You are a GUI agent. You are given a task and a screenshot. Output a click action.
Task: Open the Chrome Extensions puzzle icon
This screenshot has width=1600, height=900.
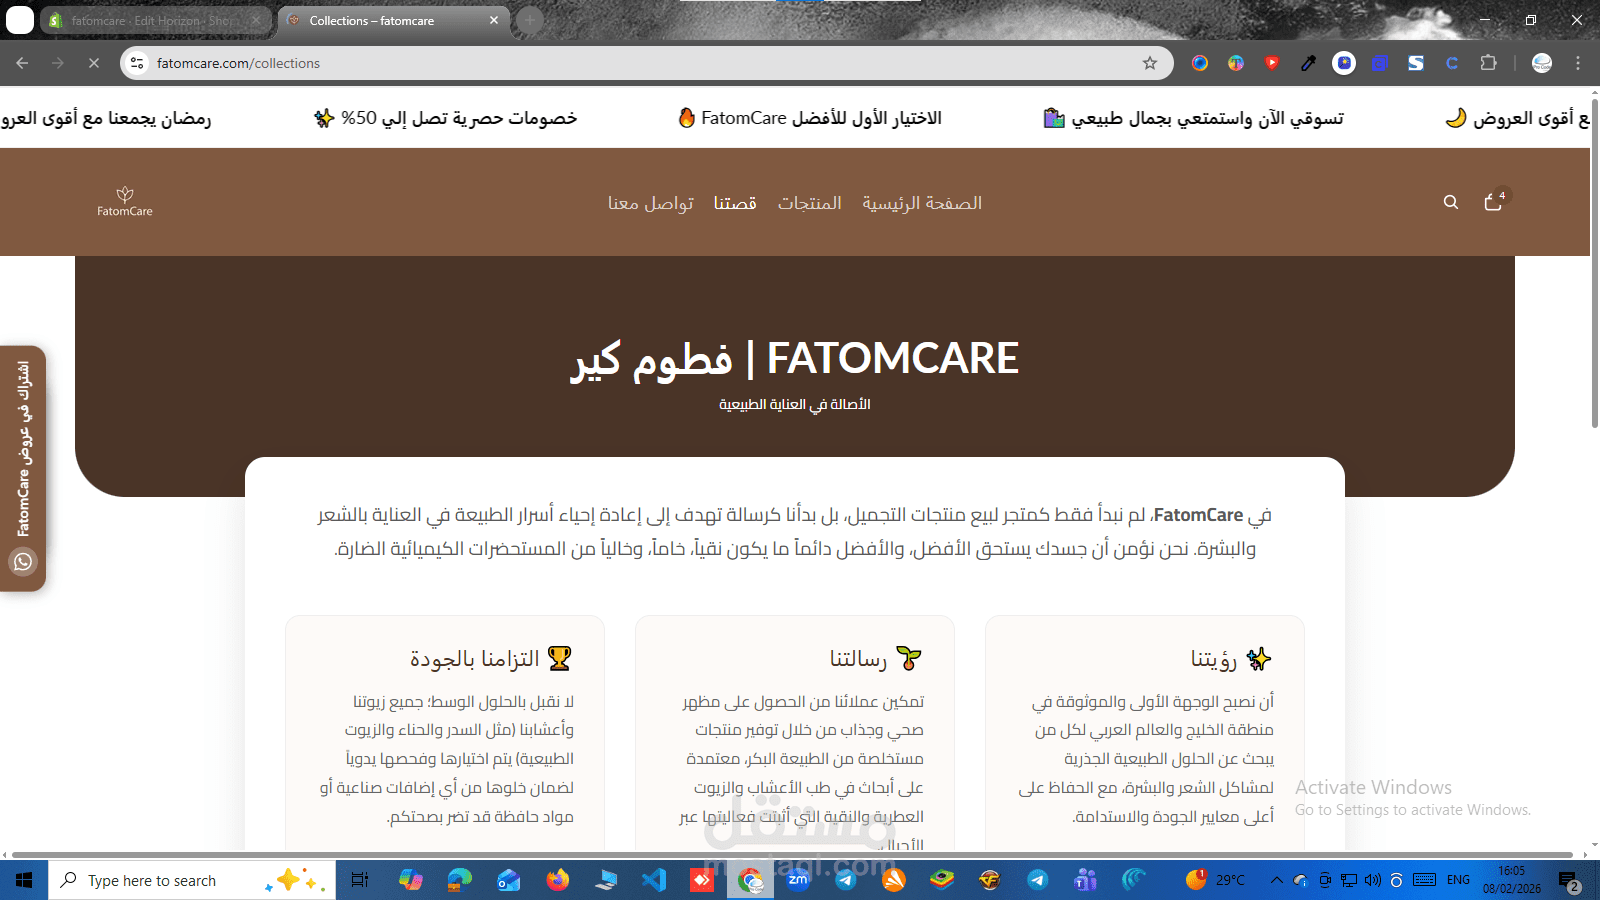point(1488,63)
